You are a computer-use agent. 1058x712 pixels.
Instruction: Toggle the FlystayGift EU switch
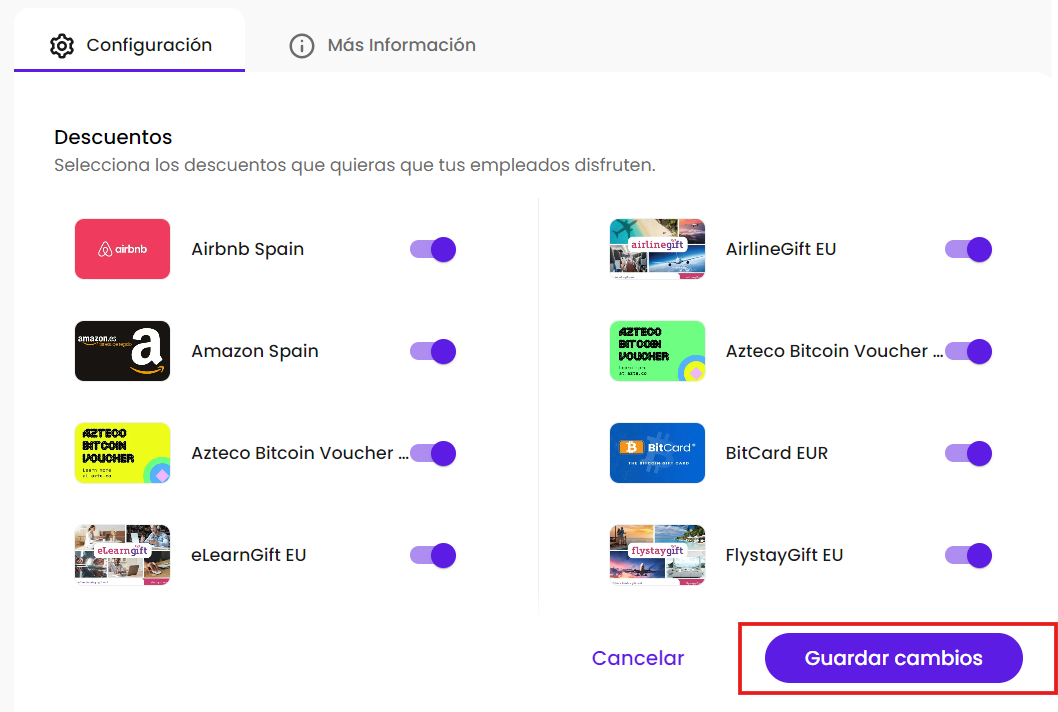968,555
